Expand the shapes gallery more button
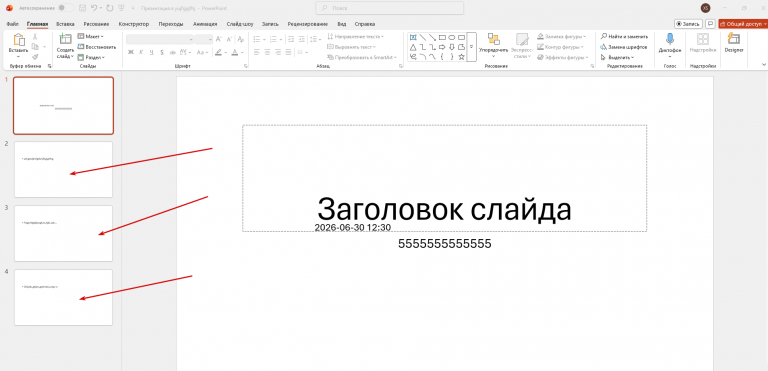 (471, 47)
